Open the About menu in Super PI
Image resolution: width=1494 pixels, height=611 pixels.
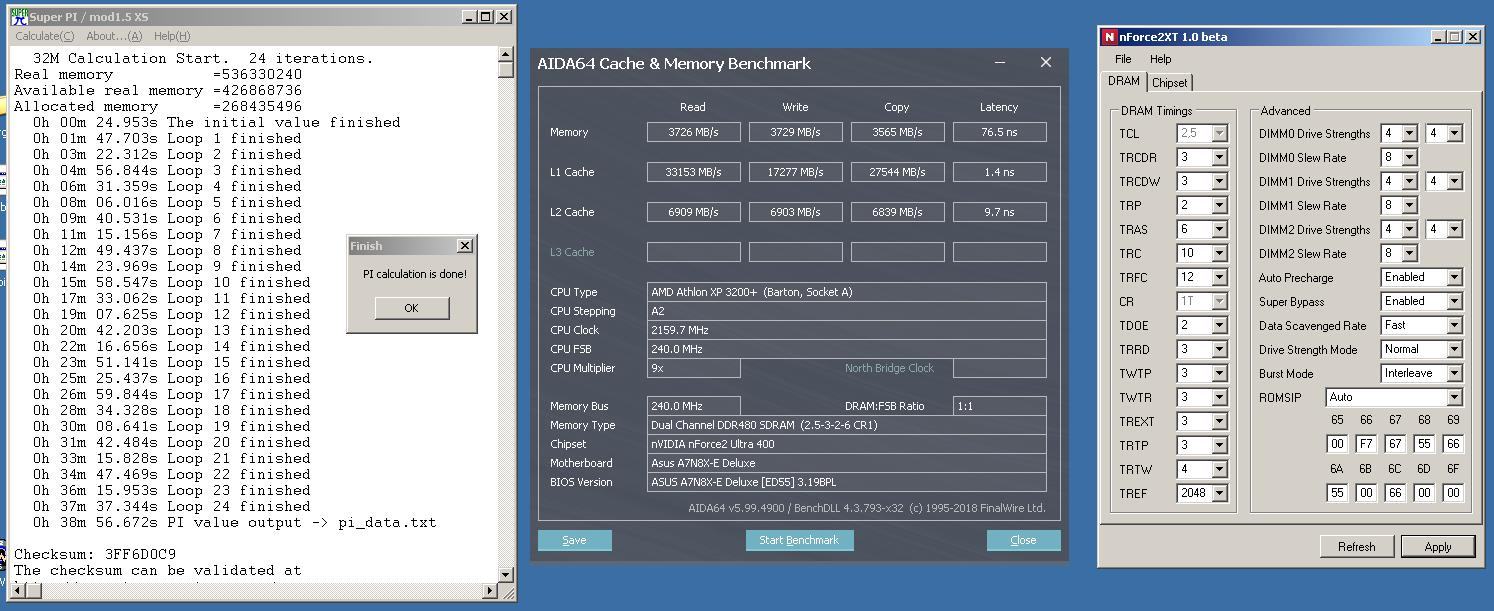[114, 36]
